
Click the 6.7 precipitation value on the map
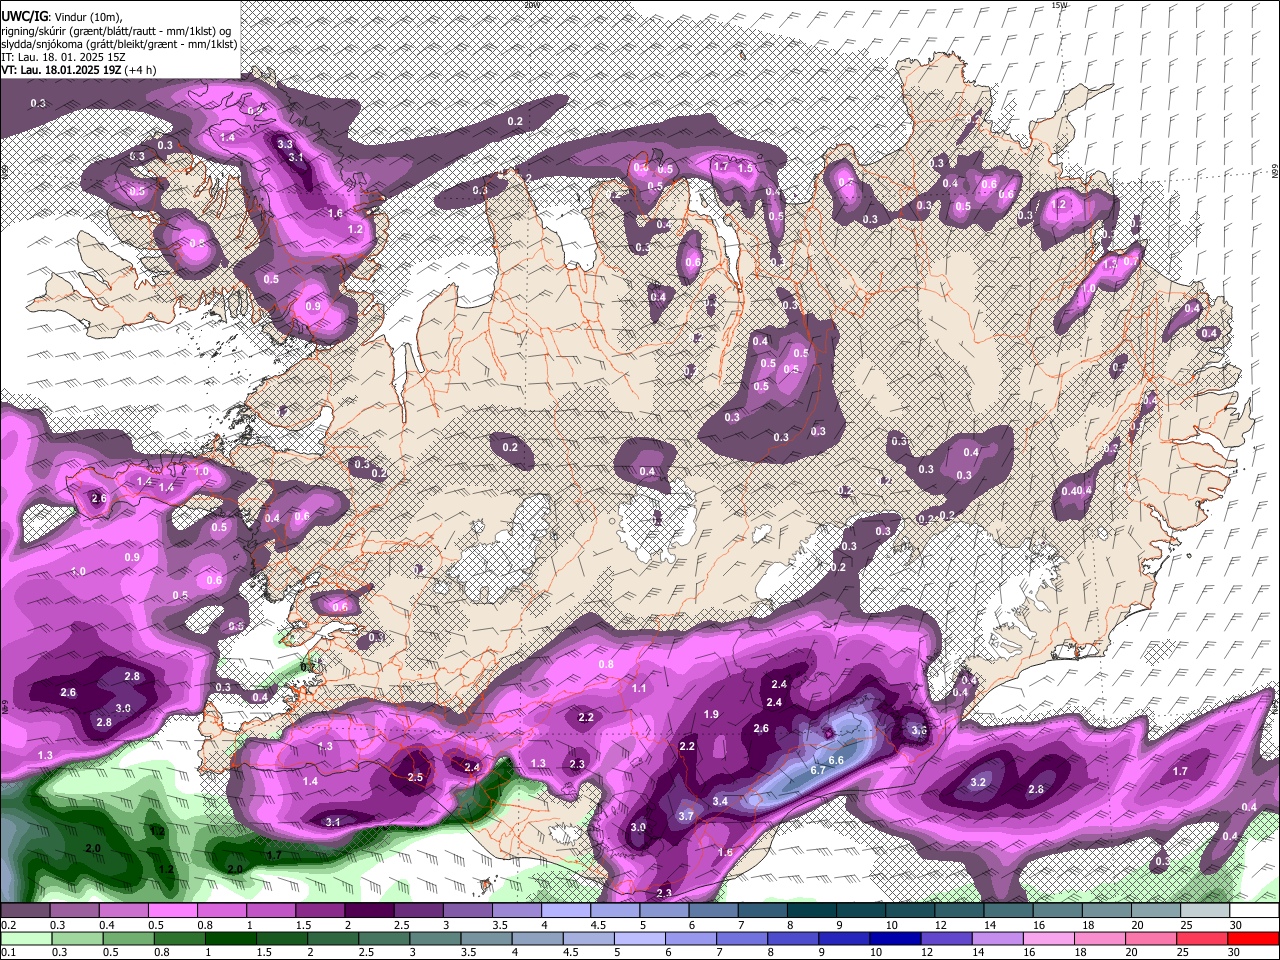click(817, 770)
